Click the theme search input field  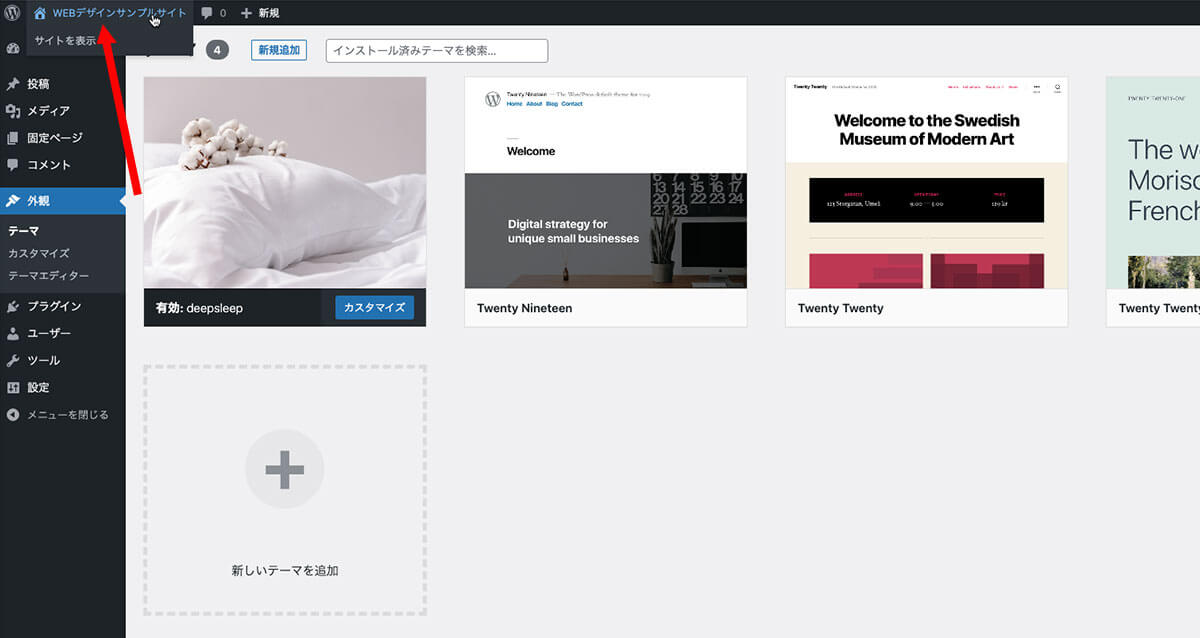436,50
